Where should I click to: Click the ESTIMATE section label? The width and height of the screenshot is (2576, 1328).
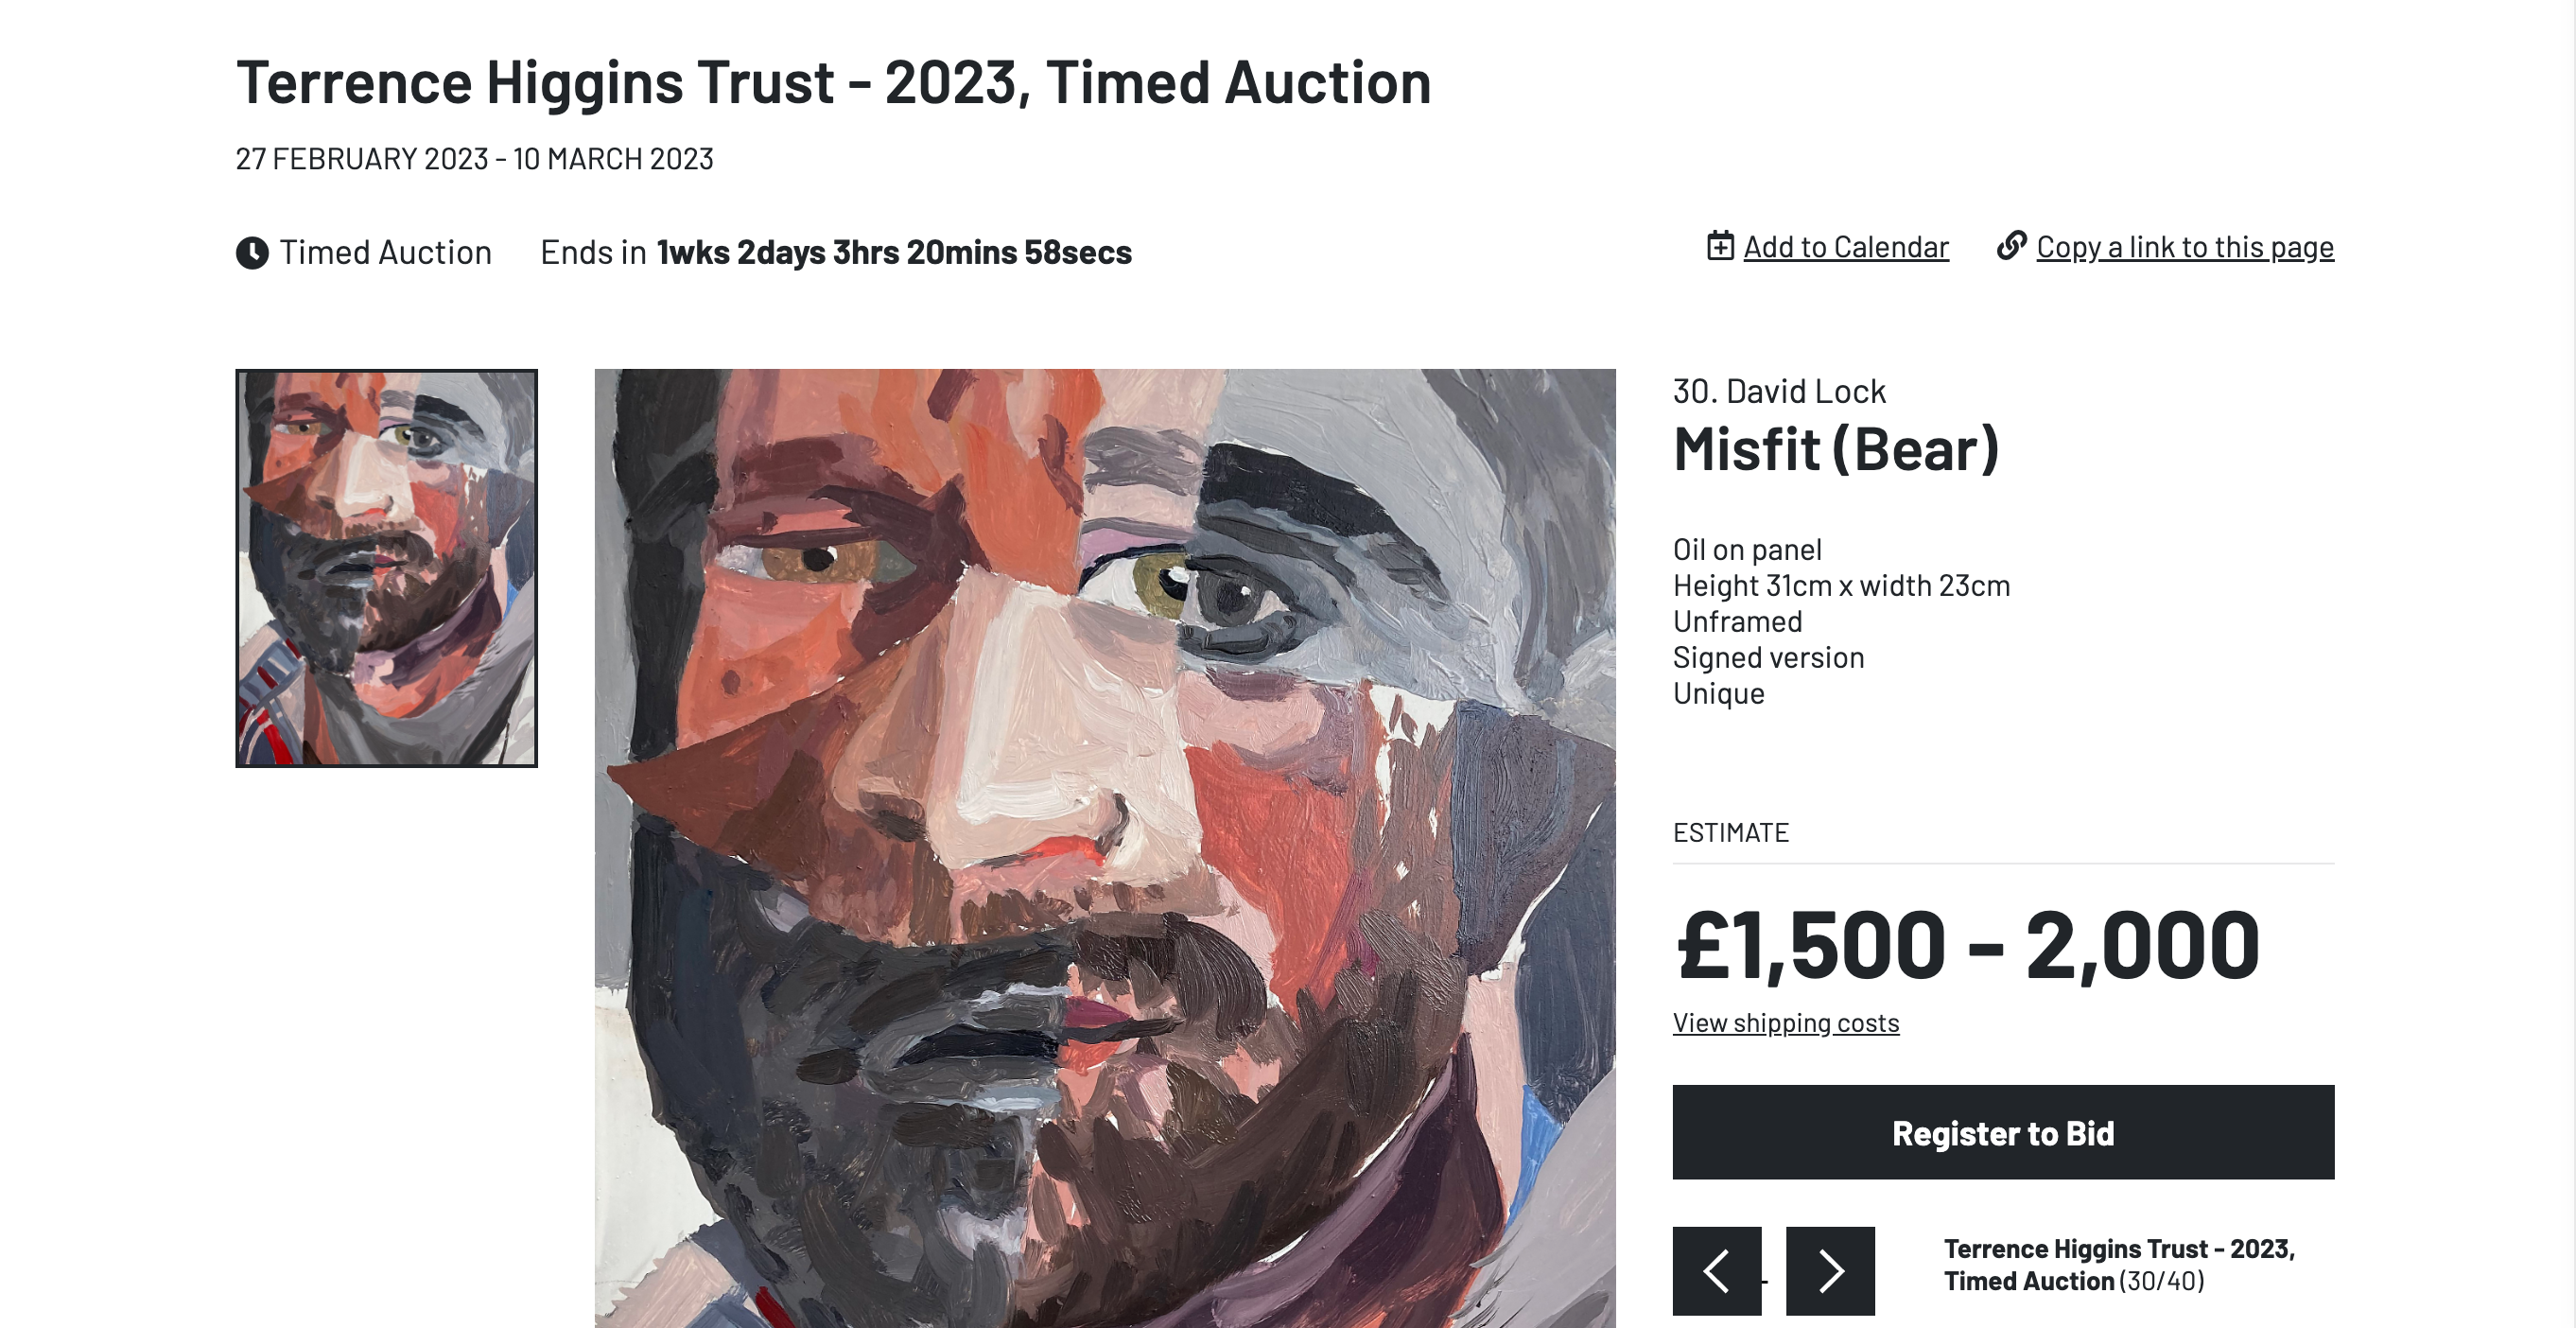tap(1730, 833)
